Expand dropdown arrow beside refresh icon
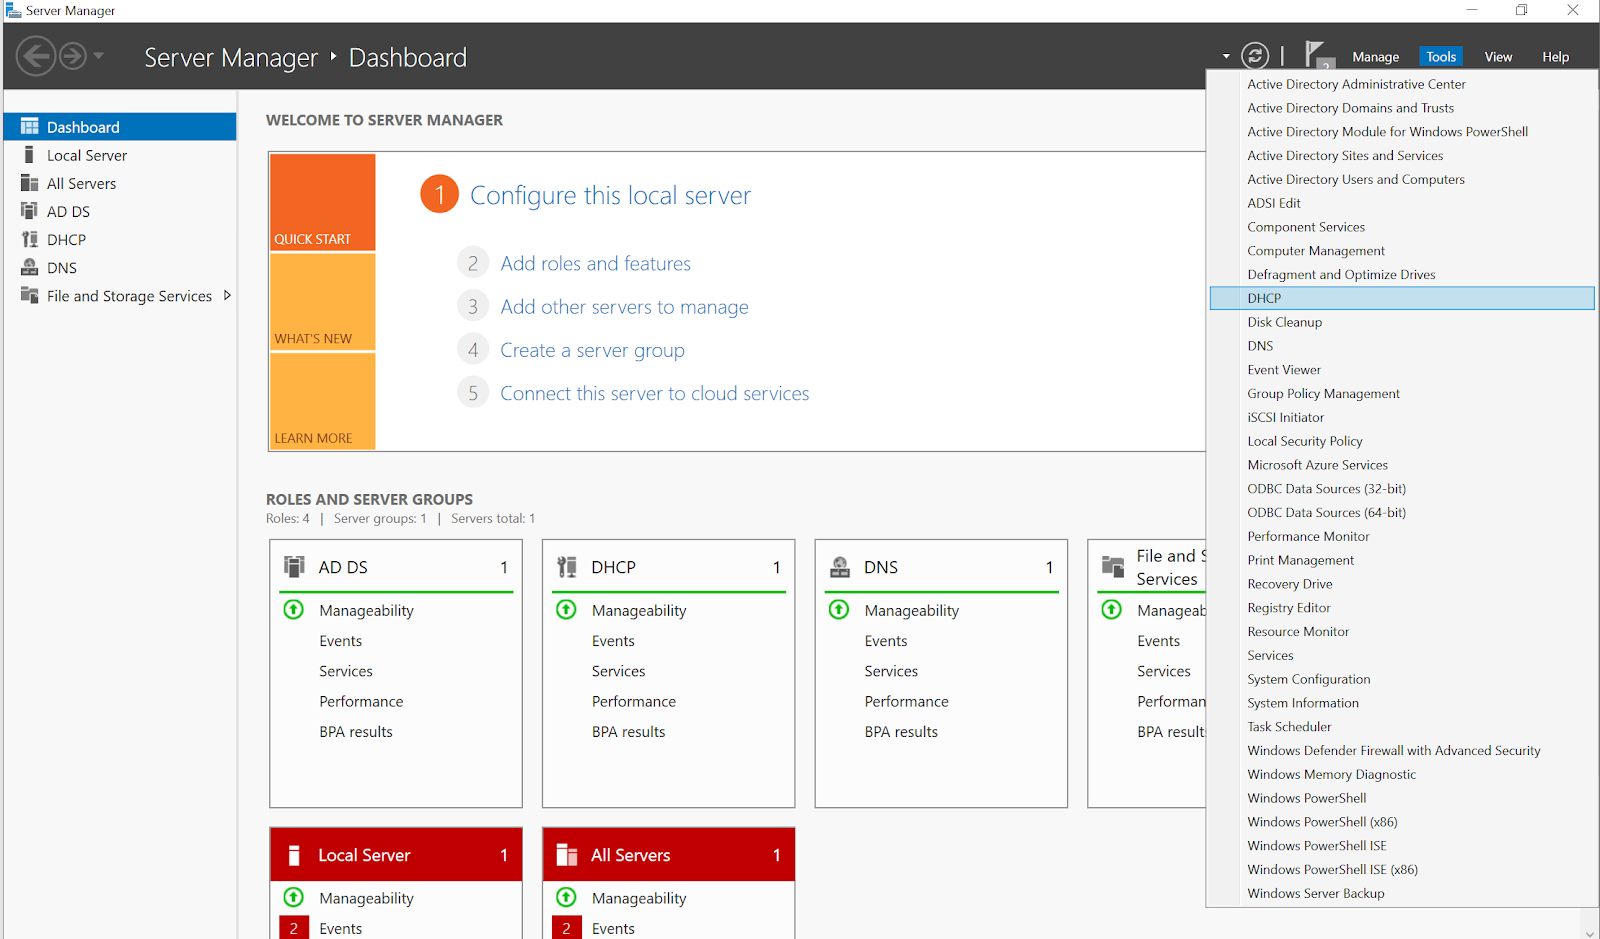 1226,57
